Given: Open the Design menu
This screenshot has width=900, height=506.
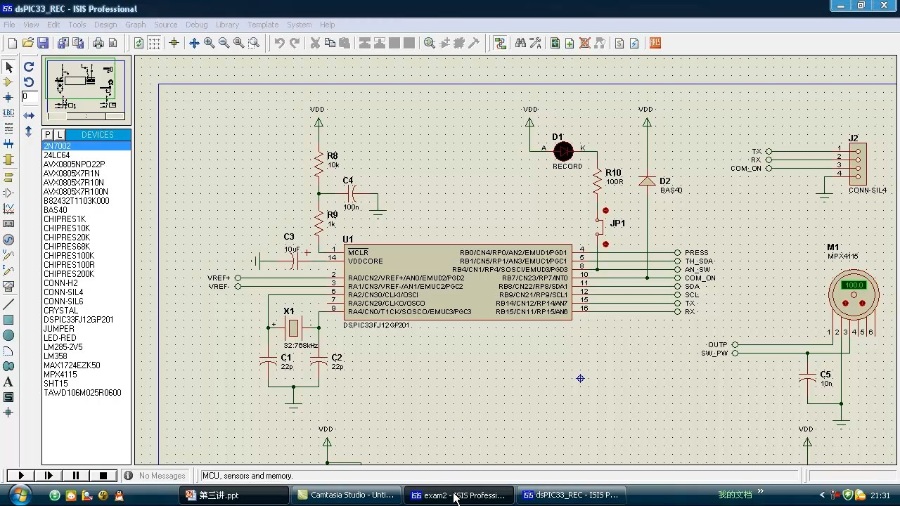Looking at the screenshot, I should tap(105, 25).
